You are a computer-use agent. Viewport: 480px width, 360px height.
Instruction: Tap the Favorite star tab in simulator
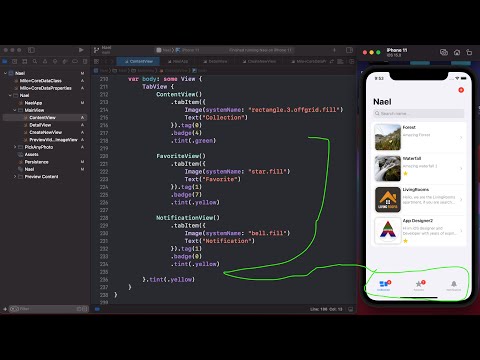click(419, 285)
